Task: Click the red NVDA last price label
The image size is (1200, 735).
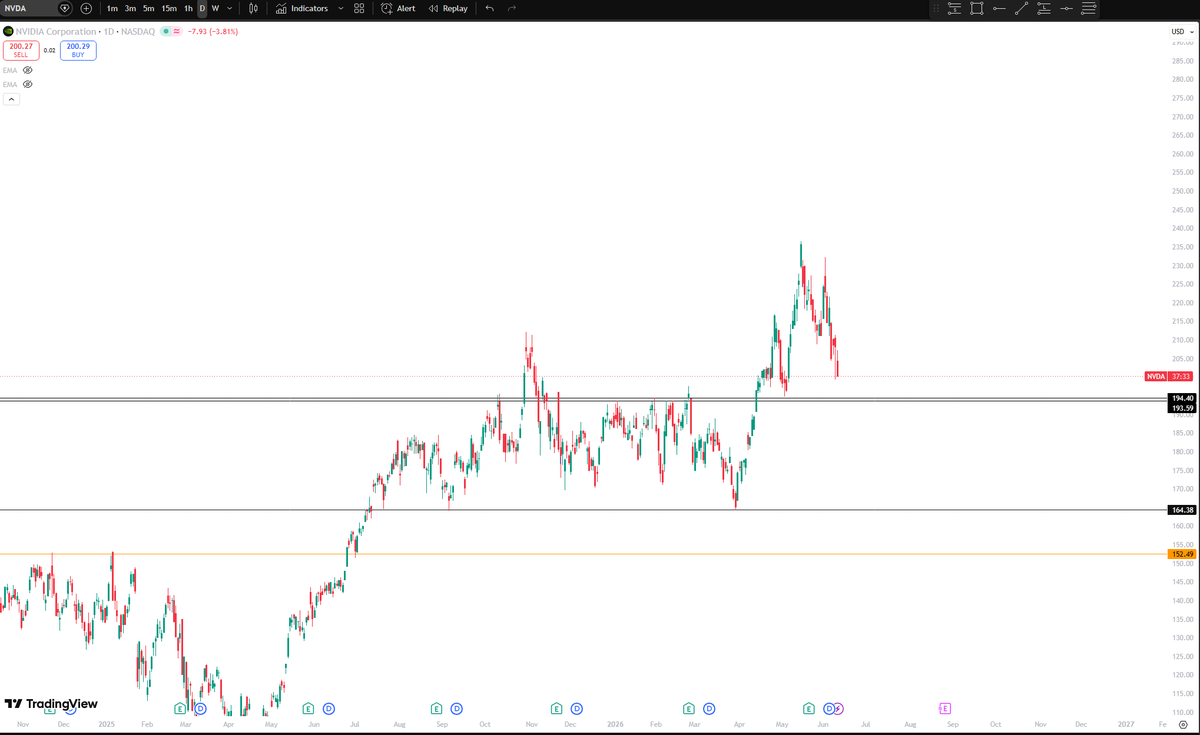Action: pos(1169,376)
